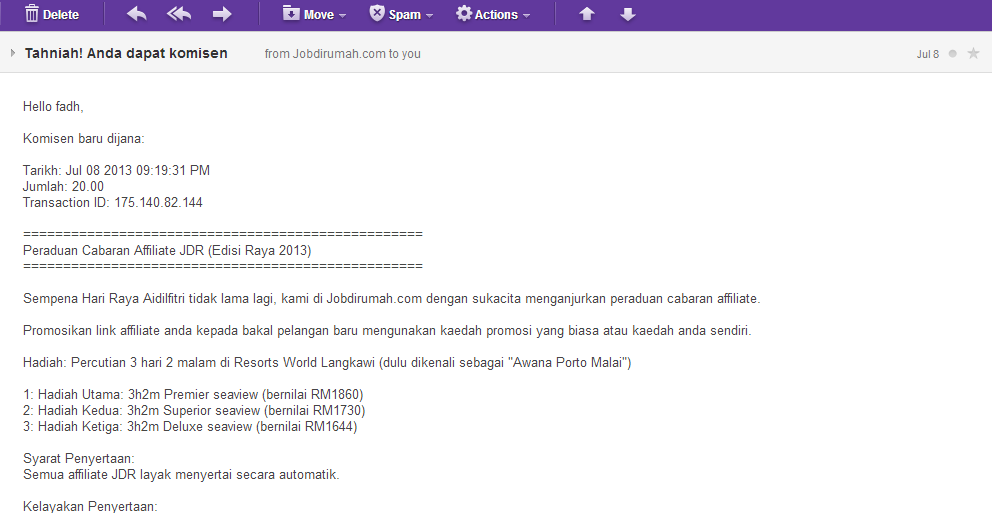The image size is (992, 513).
Task: Star this message
Action: (973, 54)
